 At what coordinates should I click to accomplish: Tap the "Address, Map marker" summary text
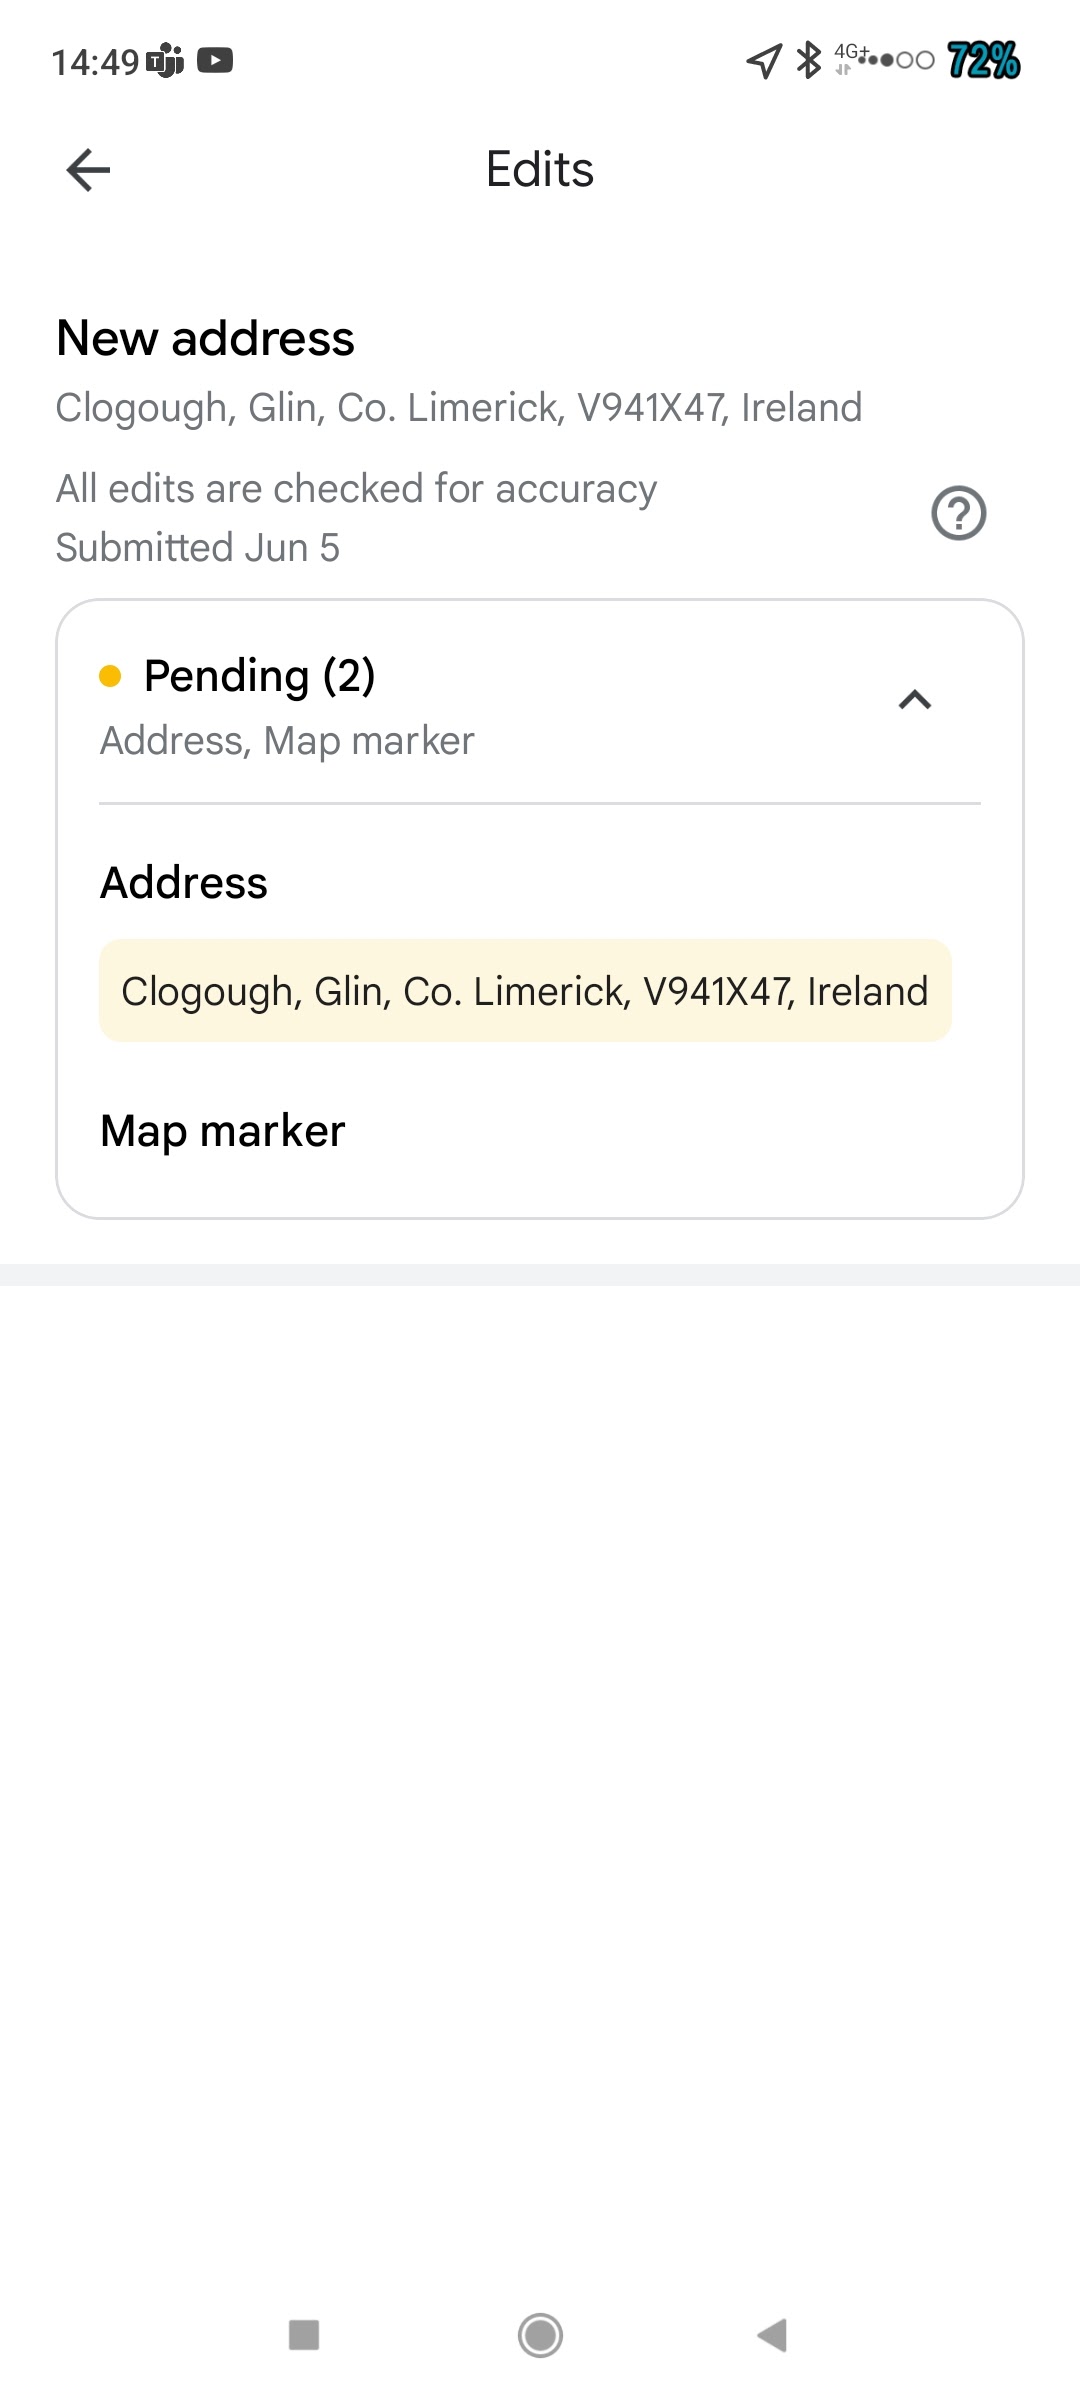coord(287,741)
